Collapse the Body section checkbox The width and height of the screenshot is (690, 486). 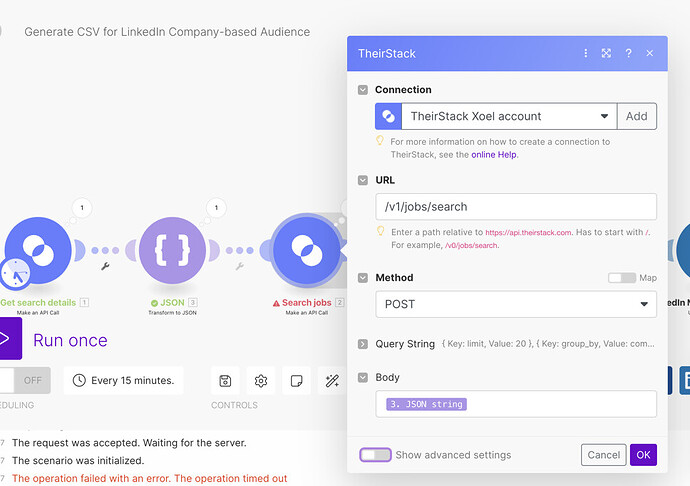[x=363, y=378]
